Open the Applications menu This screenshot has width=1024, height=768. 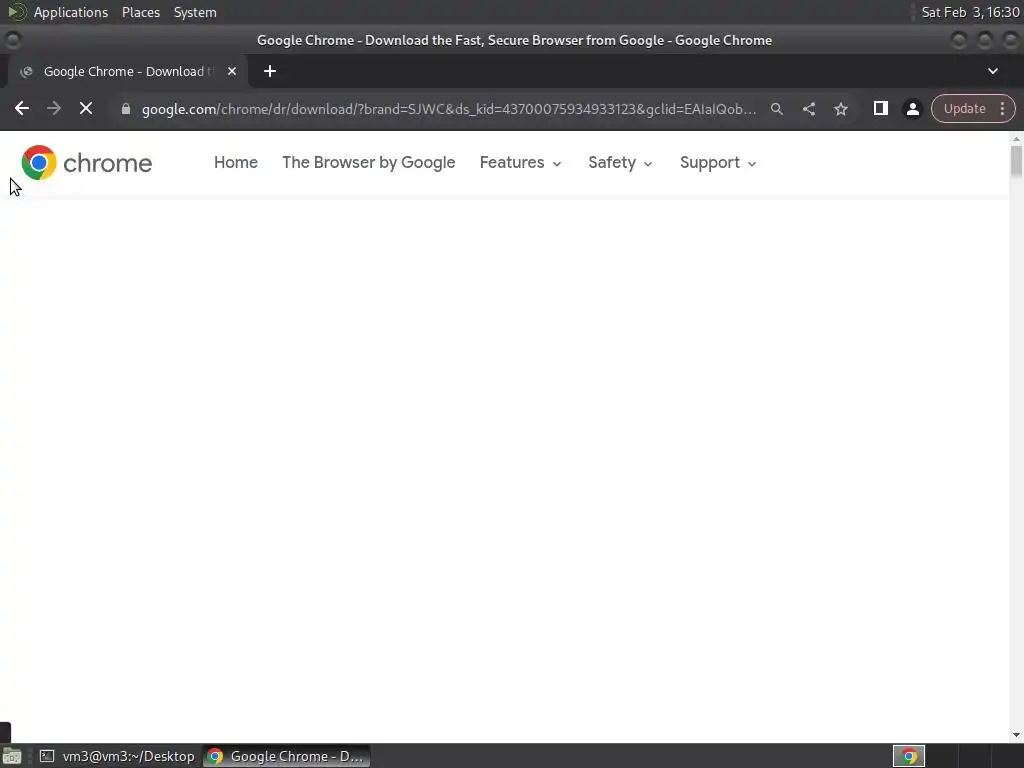click(71, 12)
